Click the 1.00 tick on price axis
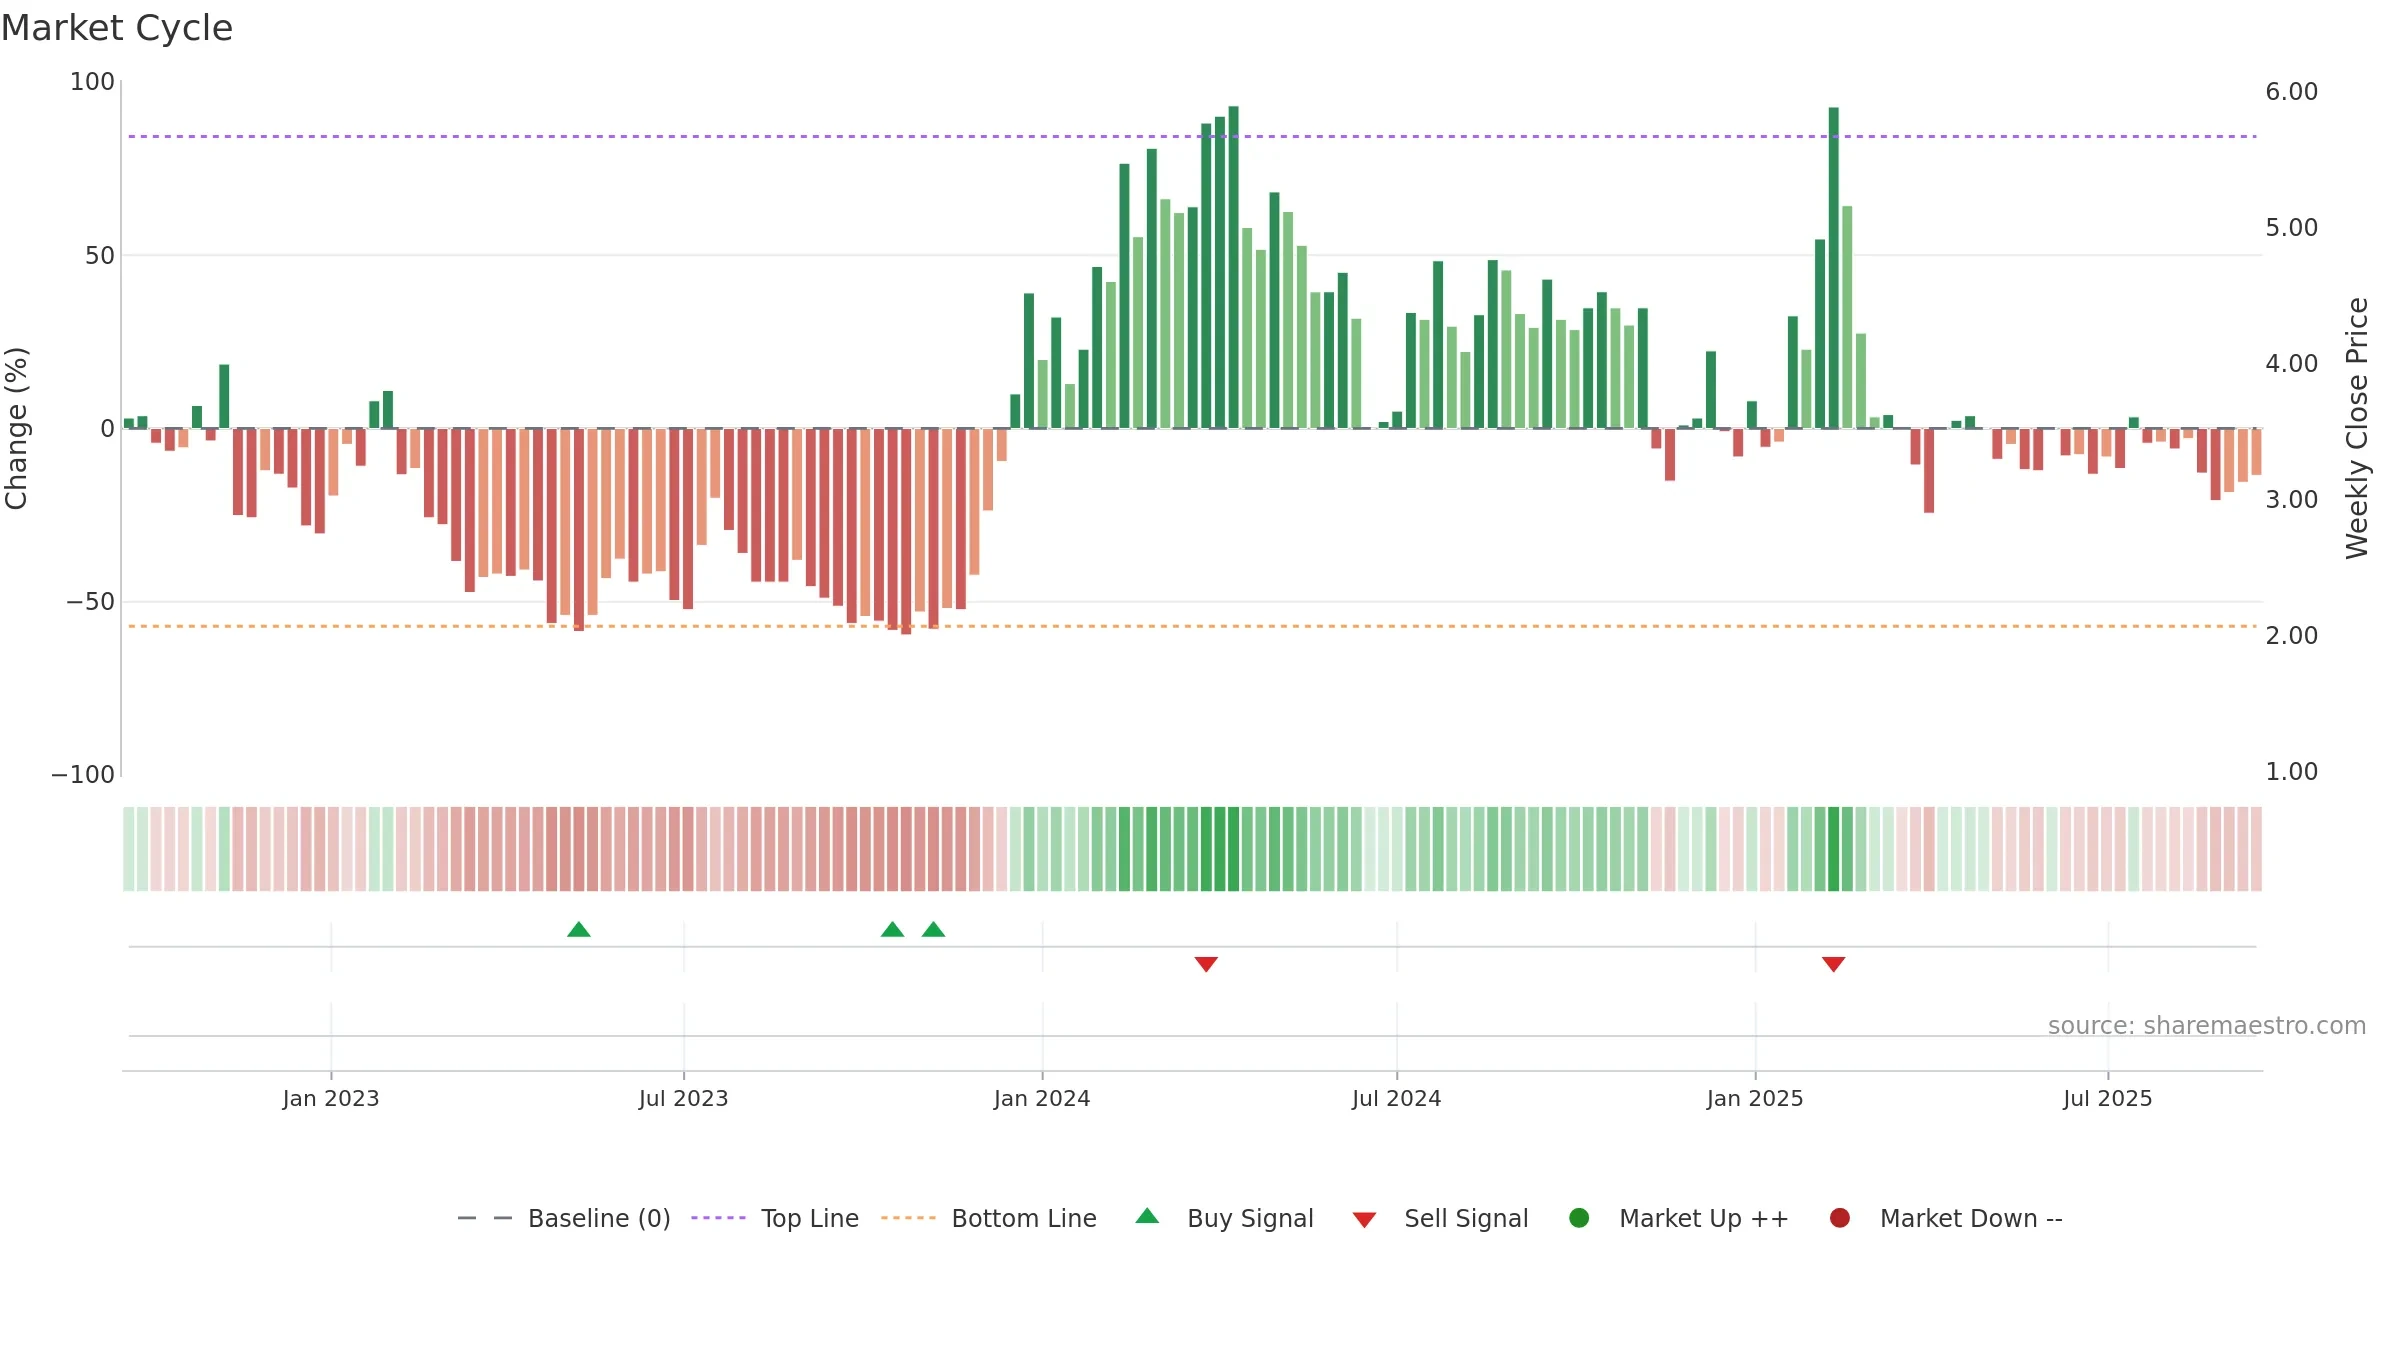Image resolution: width=2400 pixels, height=1350 pixels. 2292,772
